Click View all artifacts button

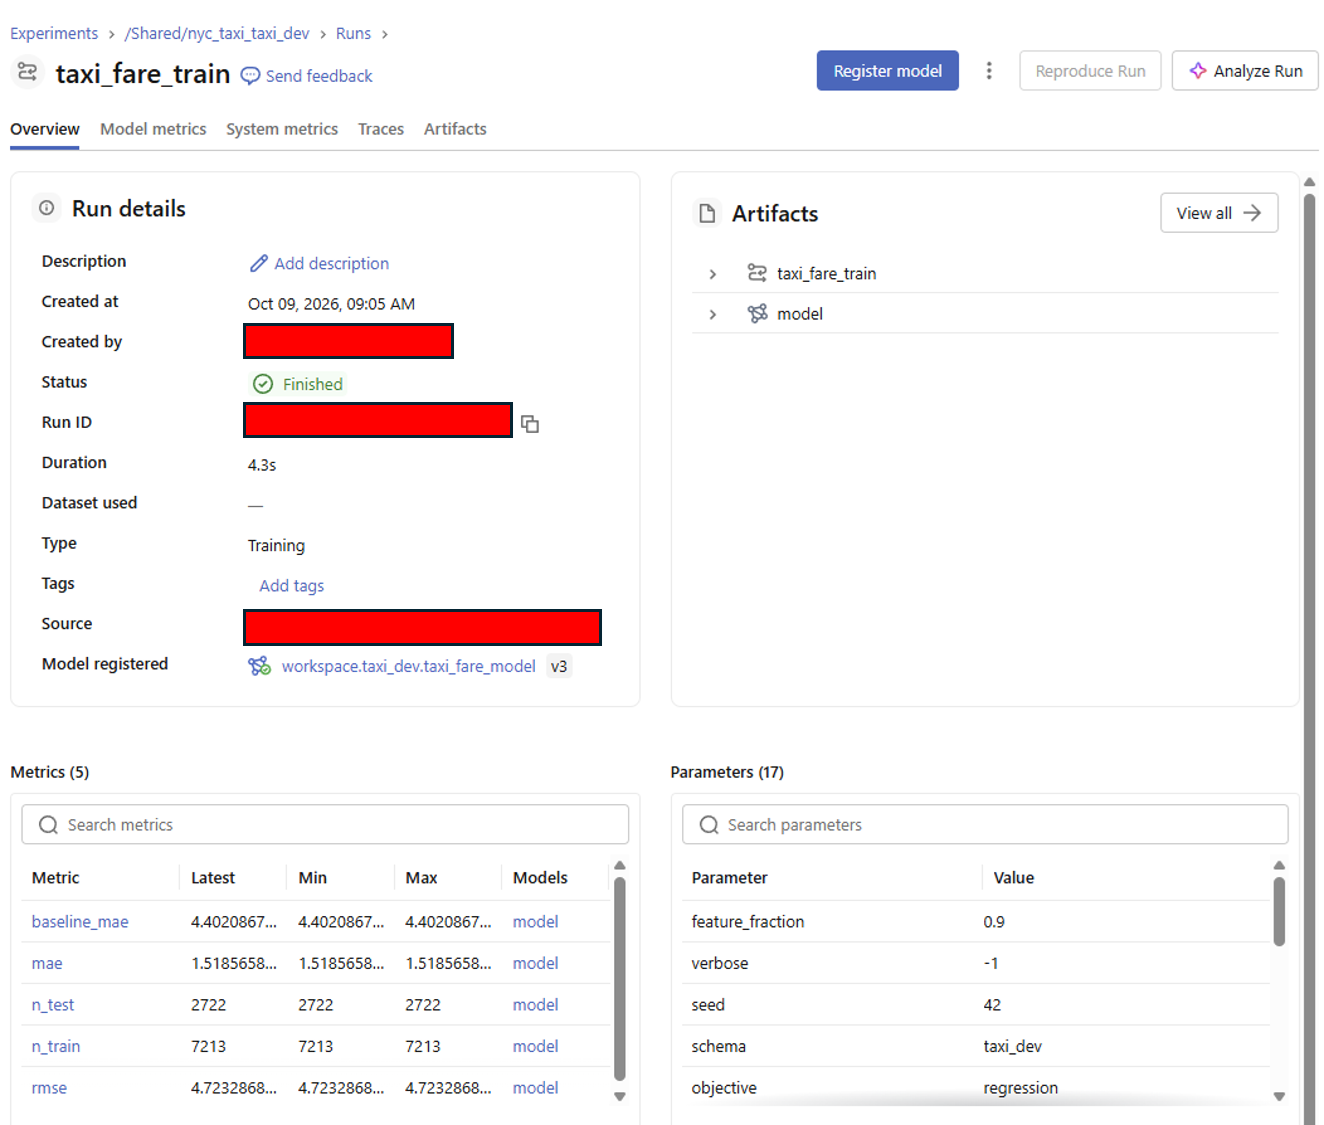[1219, 213]
